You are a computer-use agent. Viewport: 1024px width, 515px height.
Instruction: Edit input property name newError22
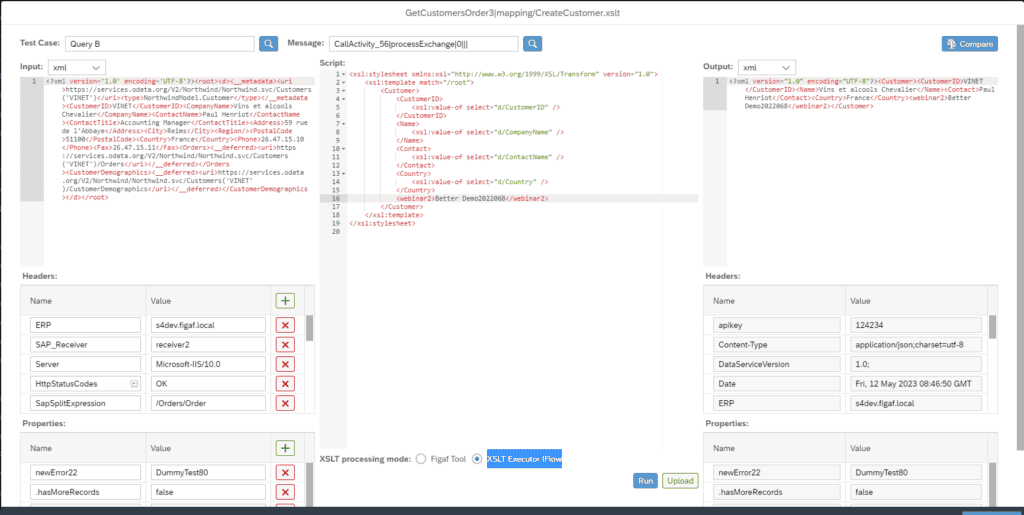point(86,473)
